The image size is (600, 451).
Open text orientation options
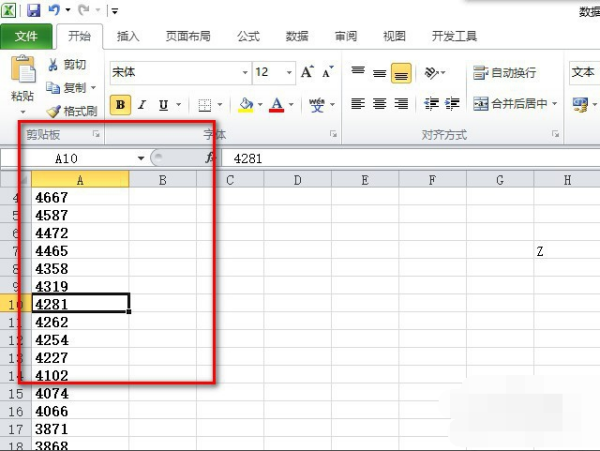(x=435, y=73)
